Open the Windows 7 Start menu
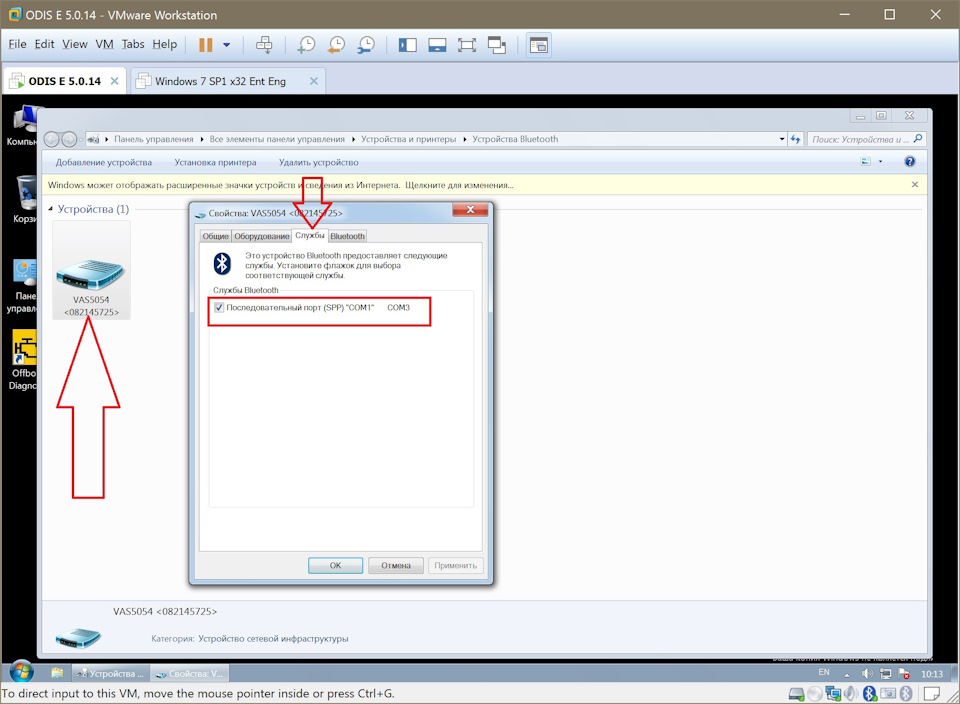Screen dimensions: 960x704 point(21,672)
